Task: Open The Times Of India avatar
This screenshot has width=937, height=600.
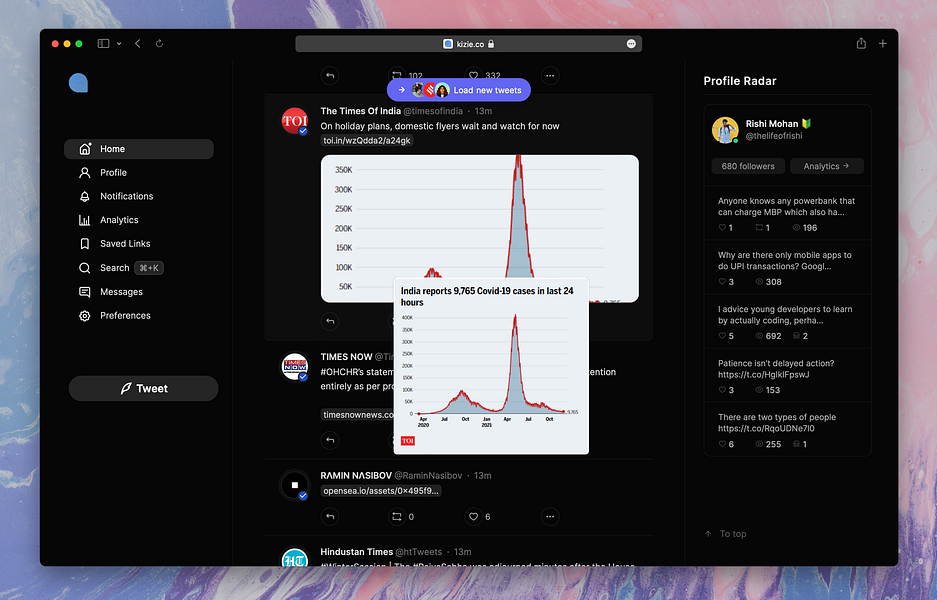Action: [x=295, y=121]
